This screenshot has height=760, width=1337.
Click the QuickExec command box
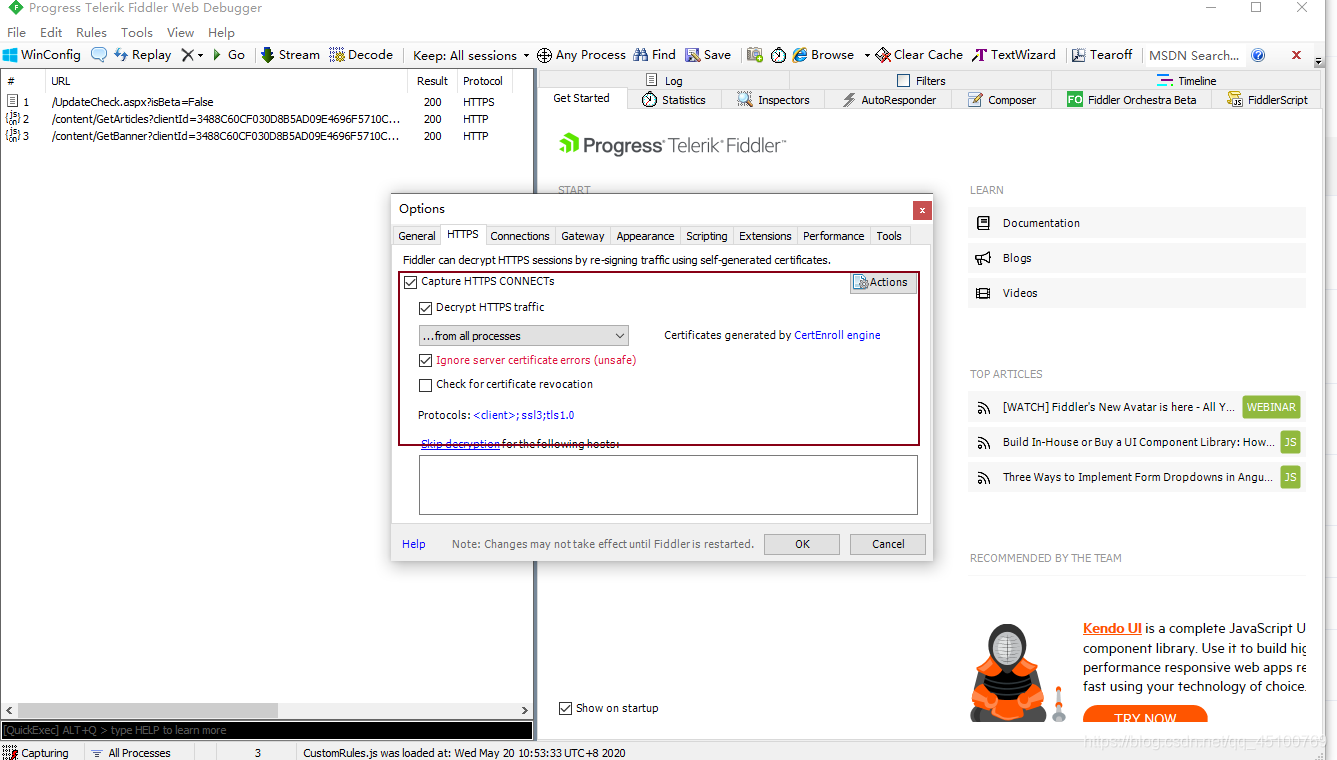pyautogui.click(x=267, y=730)
